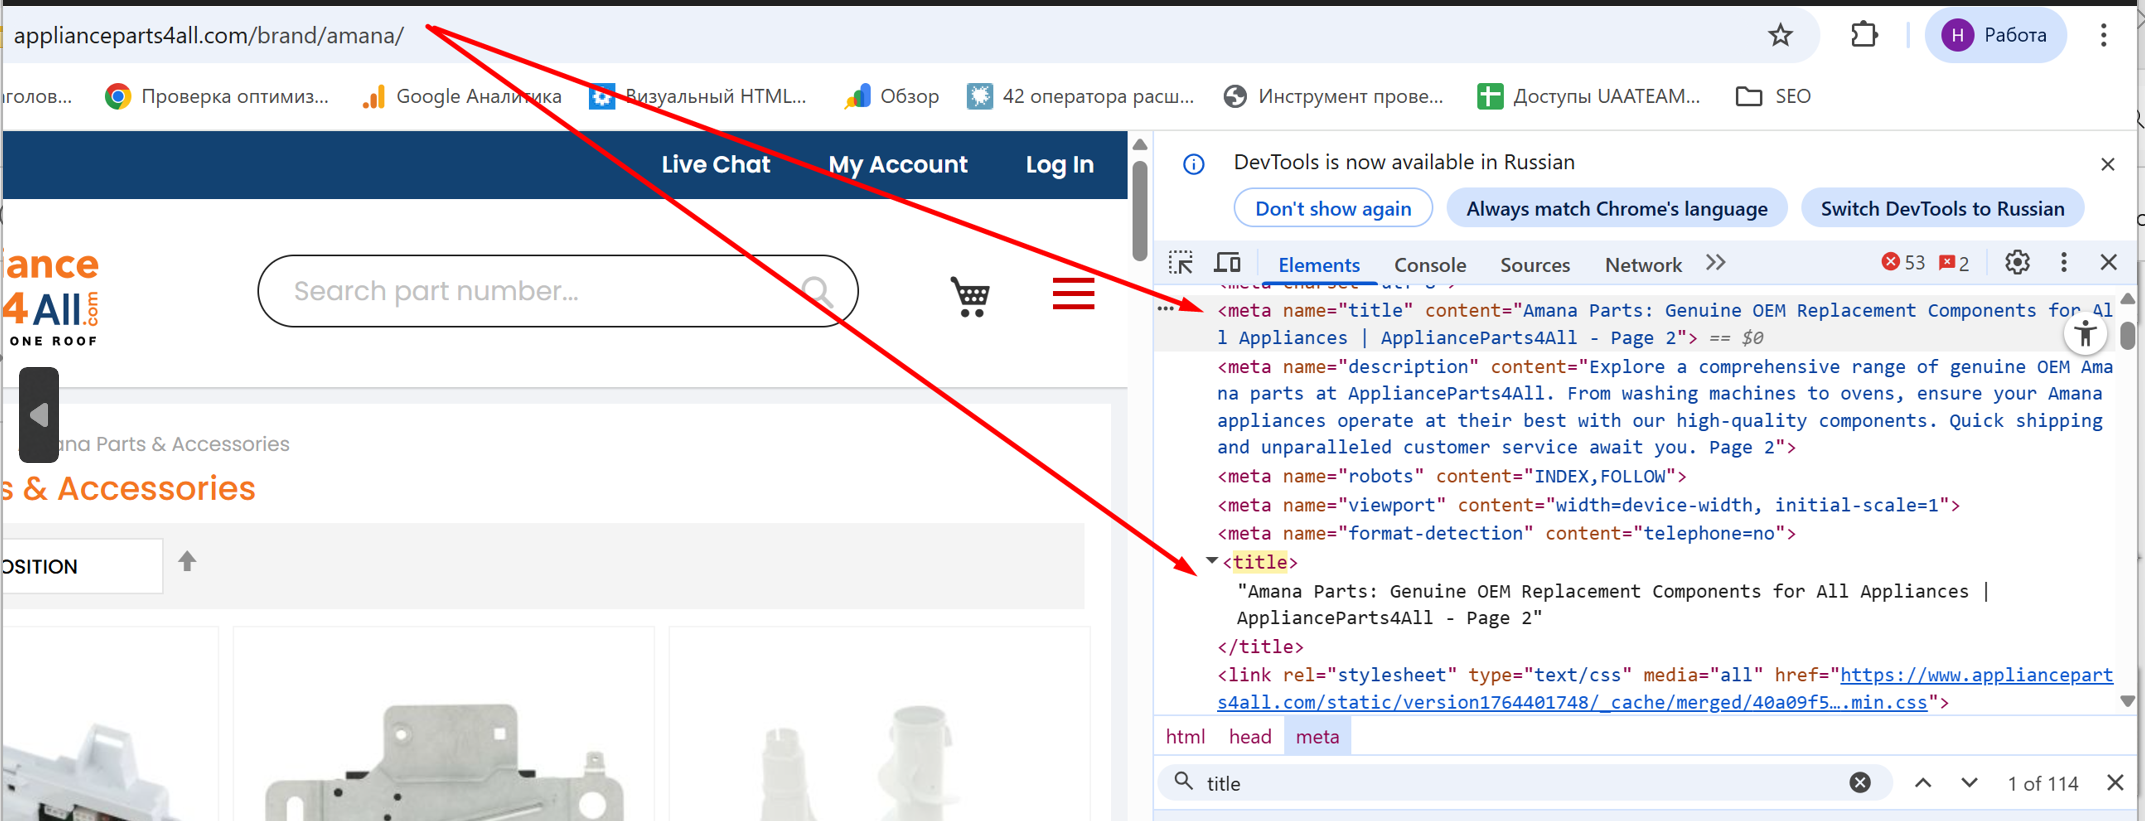Expand the left slide-out panel arrow
The height and width of the screenshot is (821, 2145).
click(x=39, y=414)
